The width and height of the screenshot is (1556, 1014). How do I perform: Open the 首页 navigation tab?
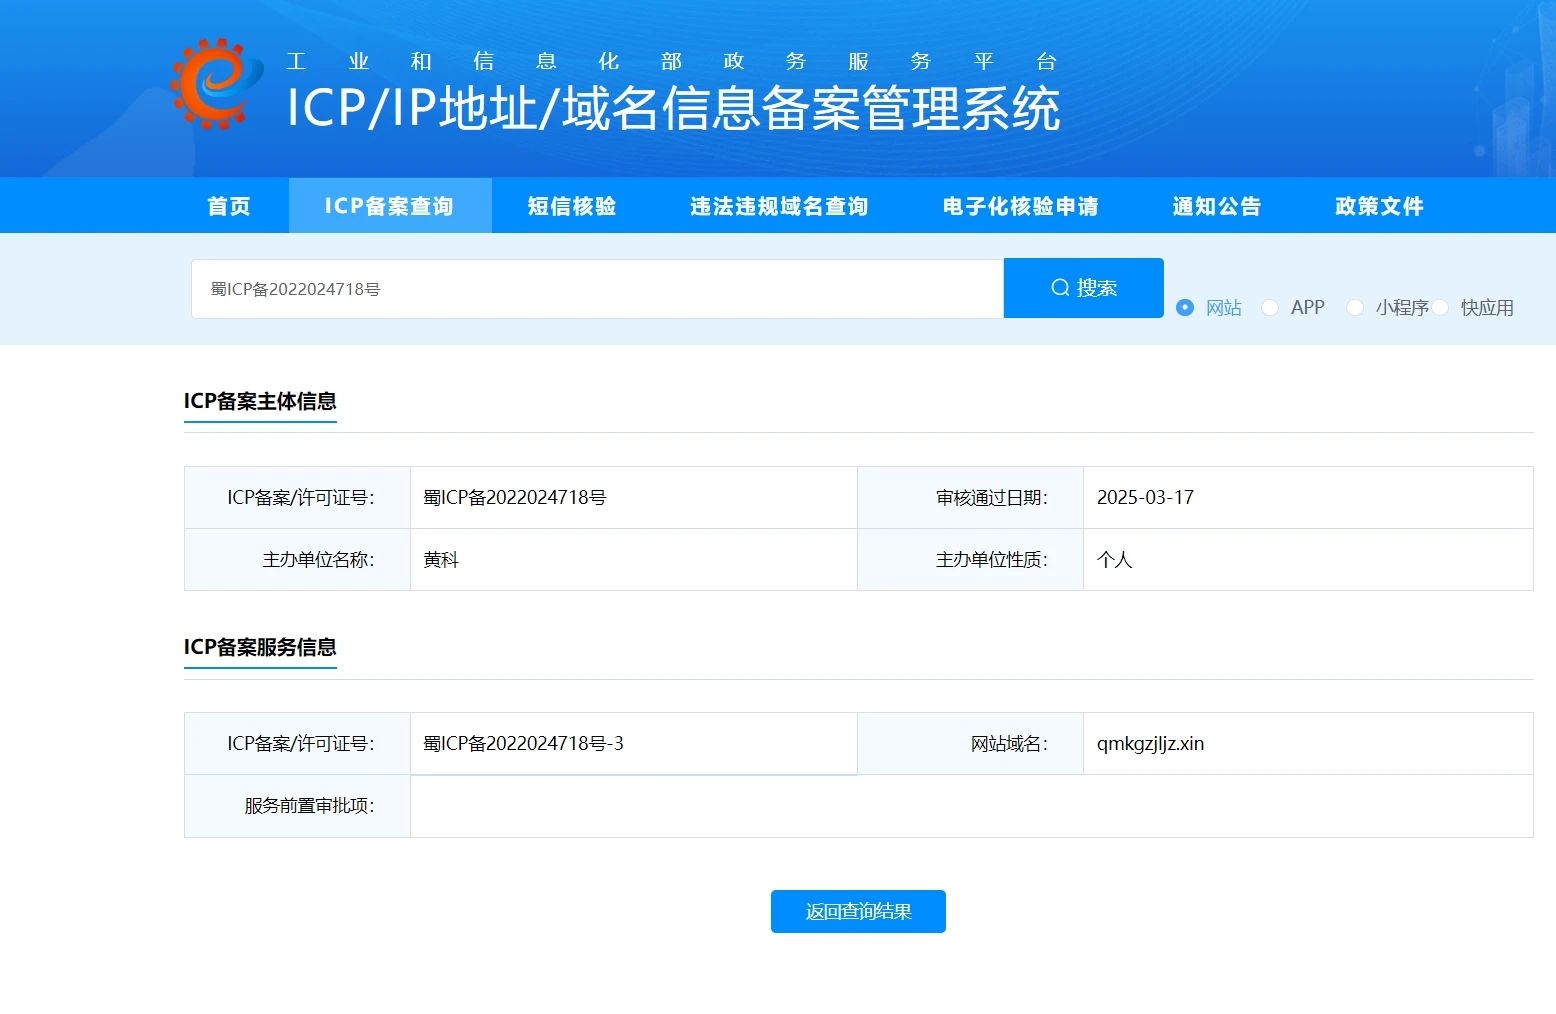tap(229, 206)
